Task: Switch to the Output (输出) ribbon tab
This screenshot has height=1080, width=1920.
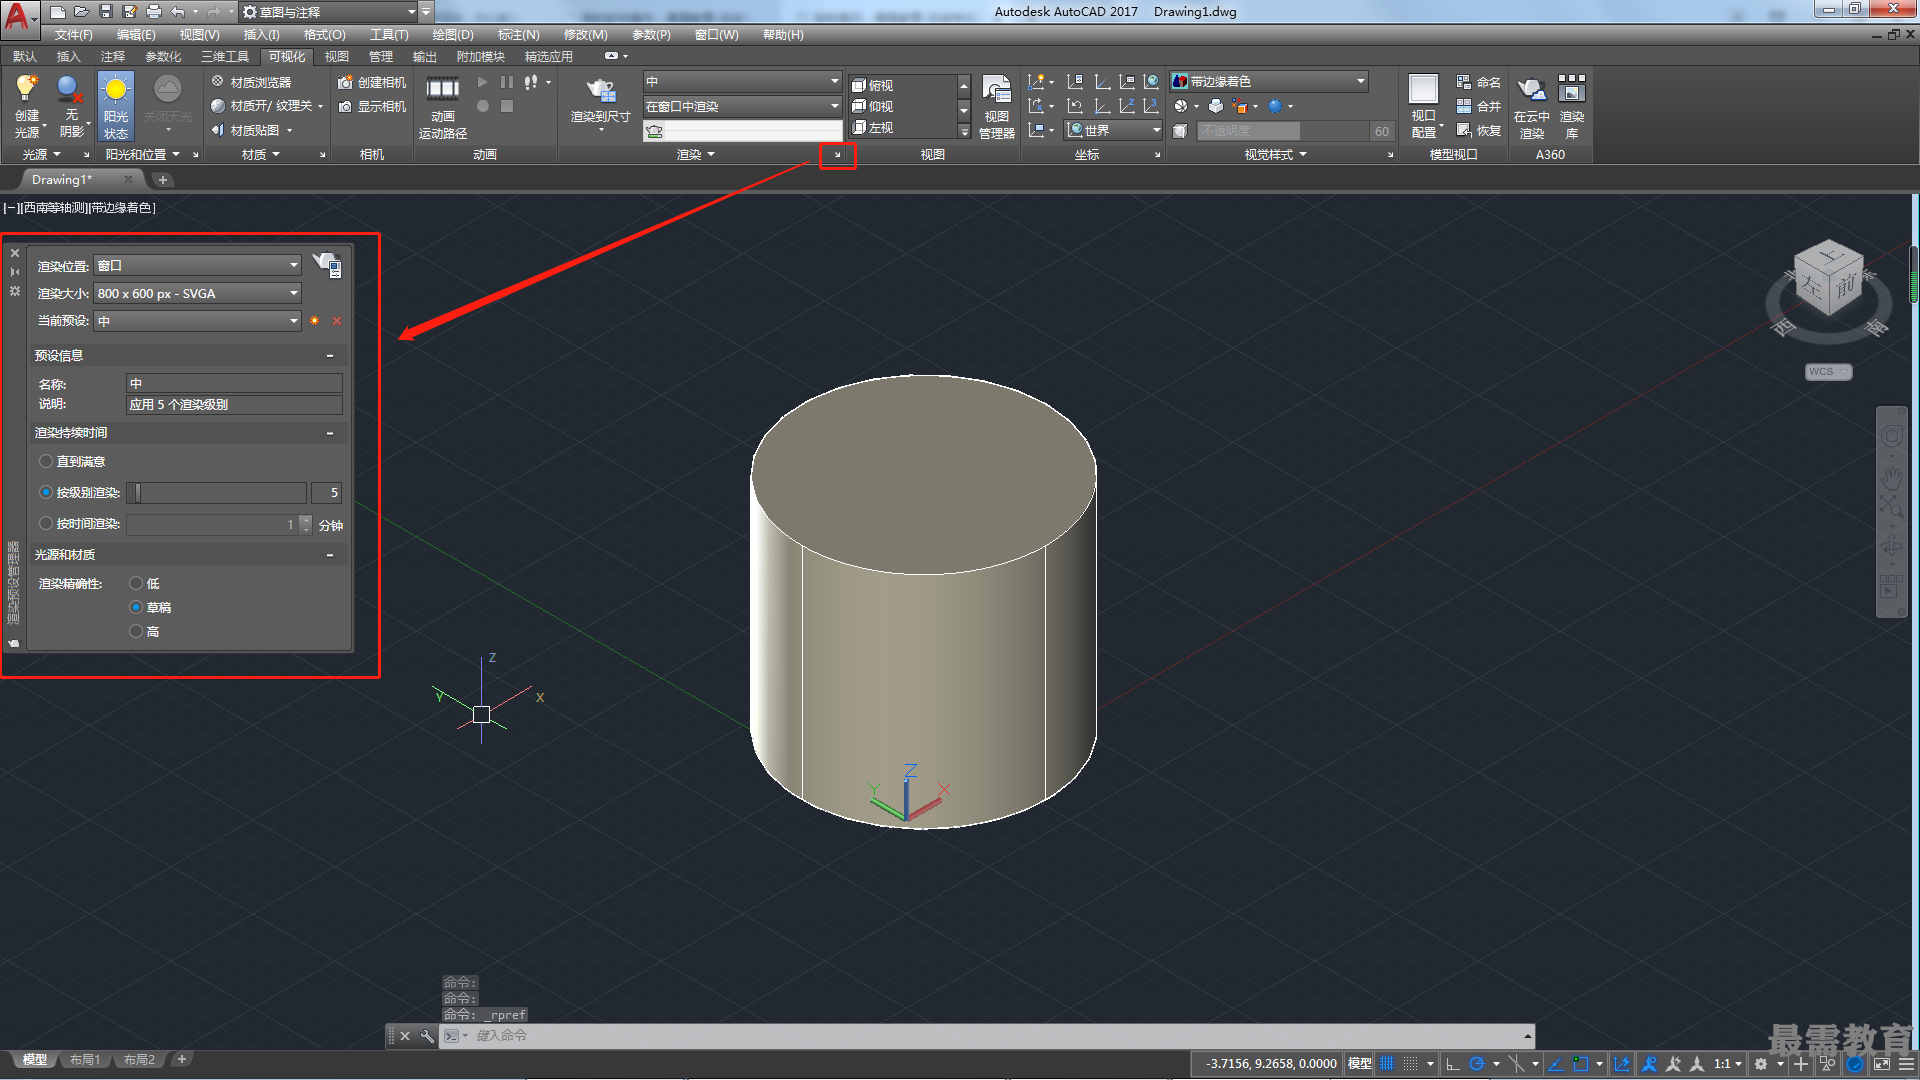Action: pos(424,57)
